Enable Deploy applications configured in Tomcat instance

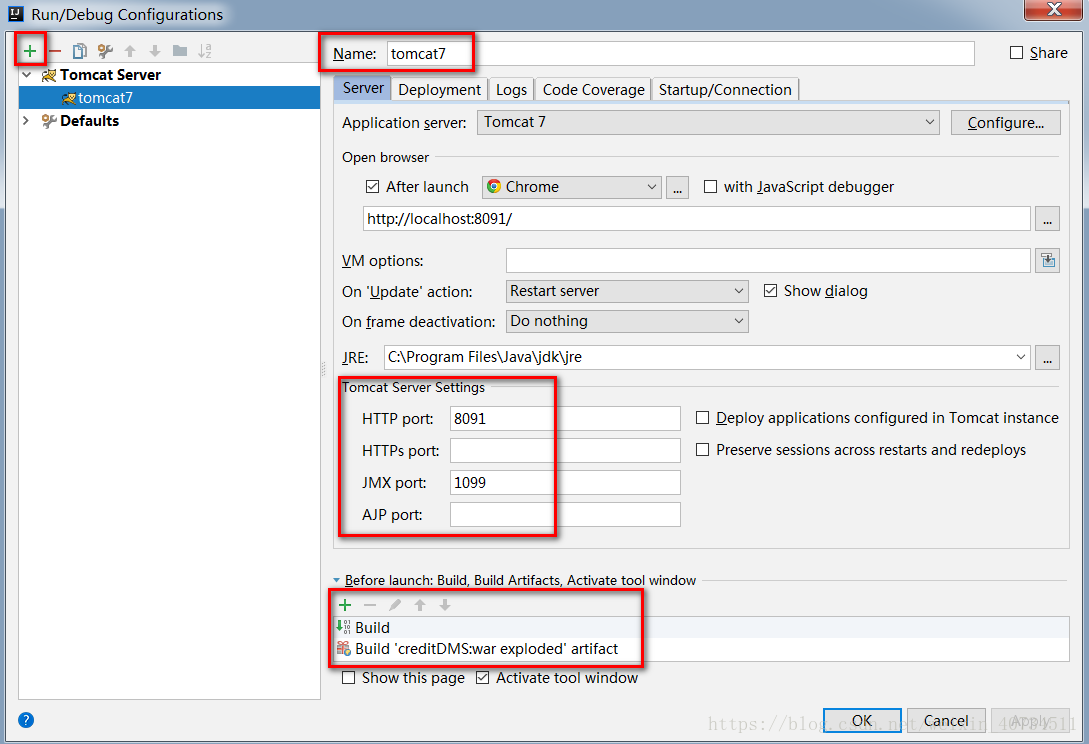[702, 418]
